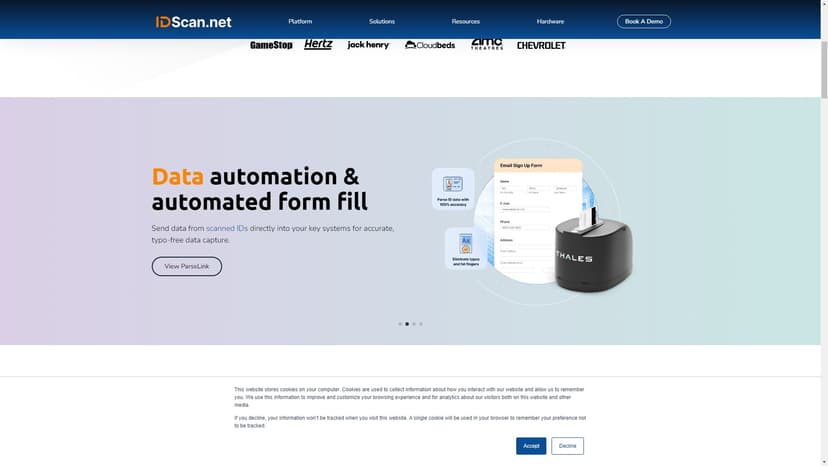Click the Thales scanner device image
This screenshot has height=466, width=828.
(x=593, y=248)
